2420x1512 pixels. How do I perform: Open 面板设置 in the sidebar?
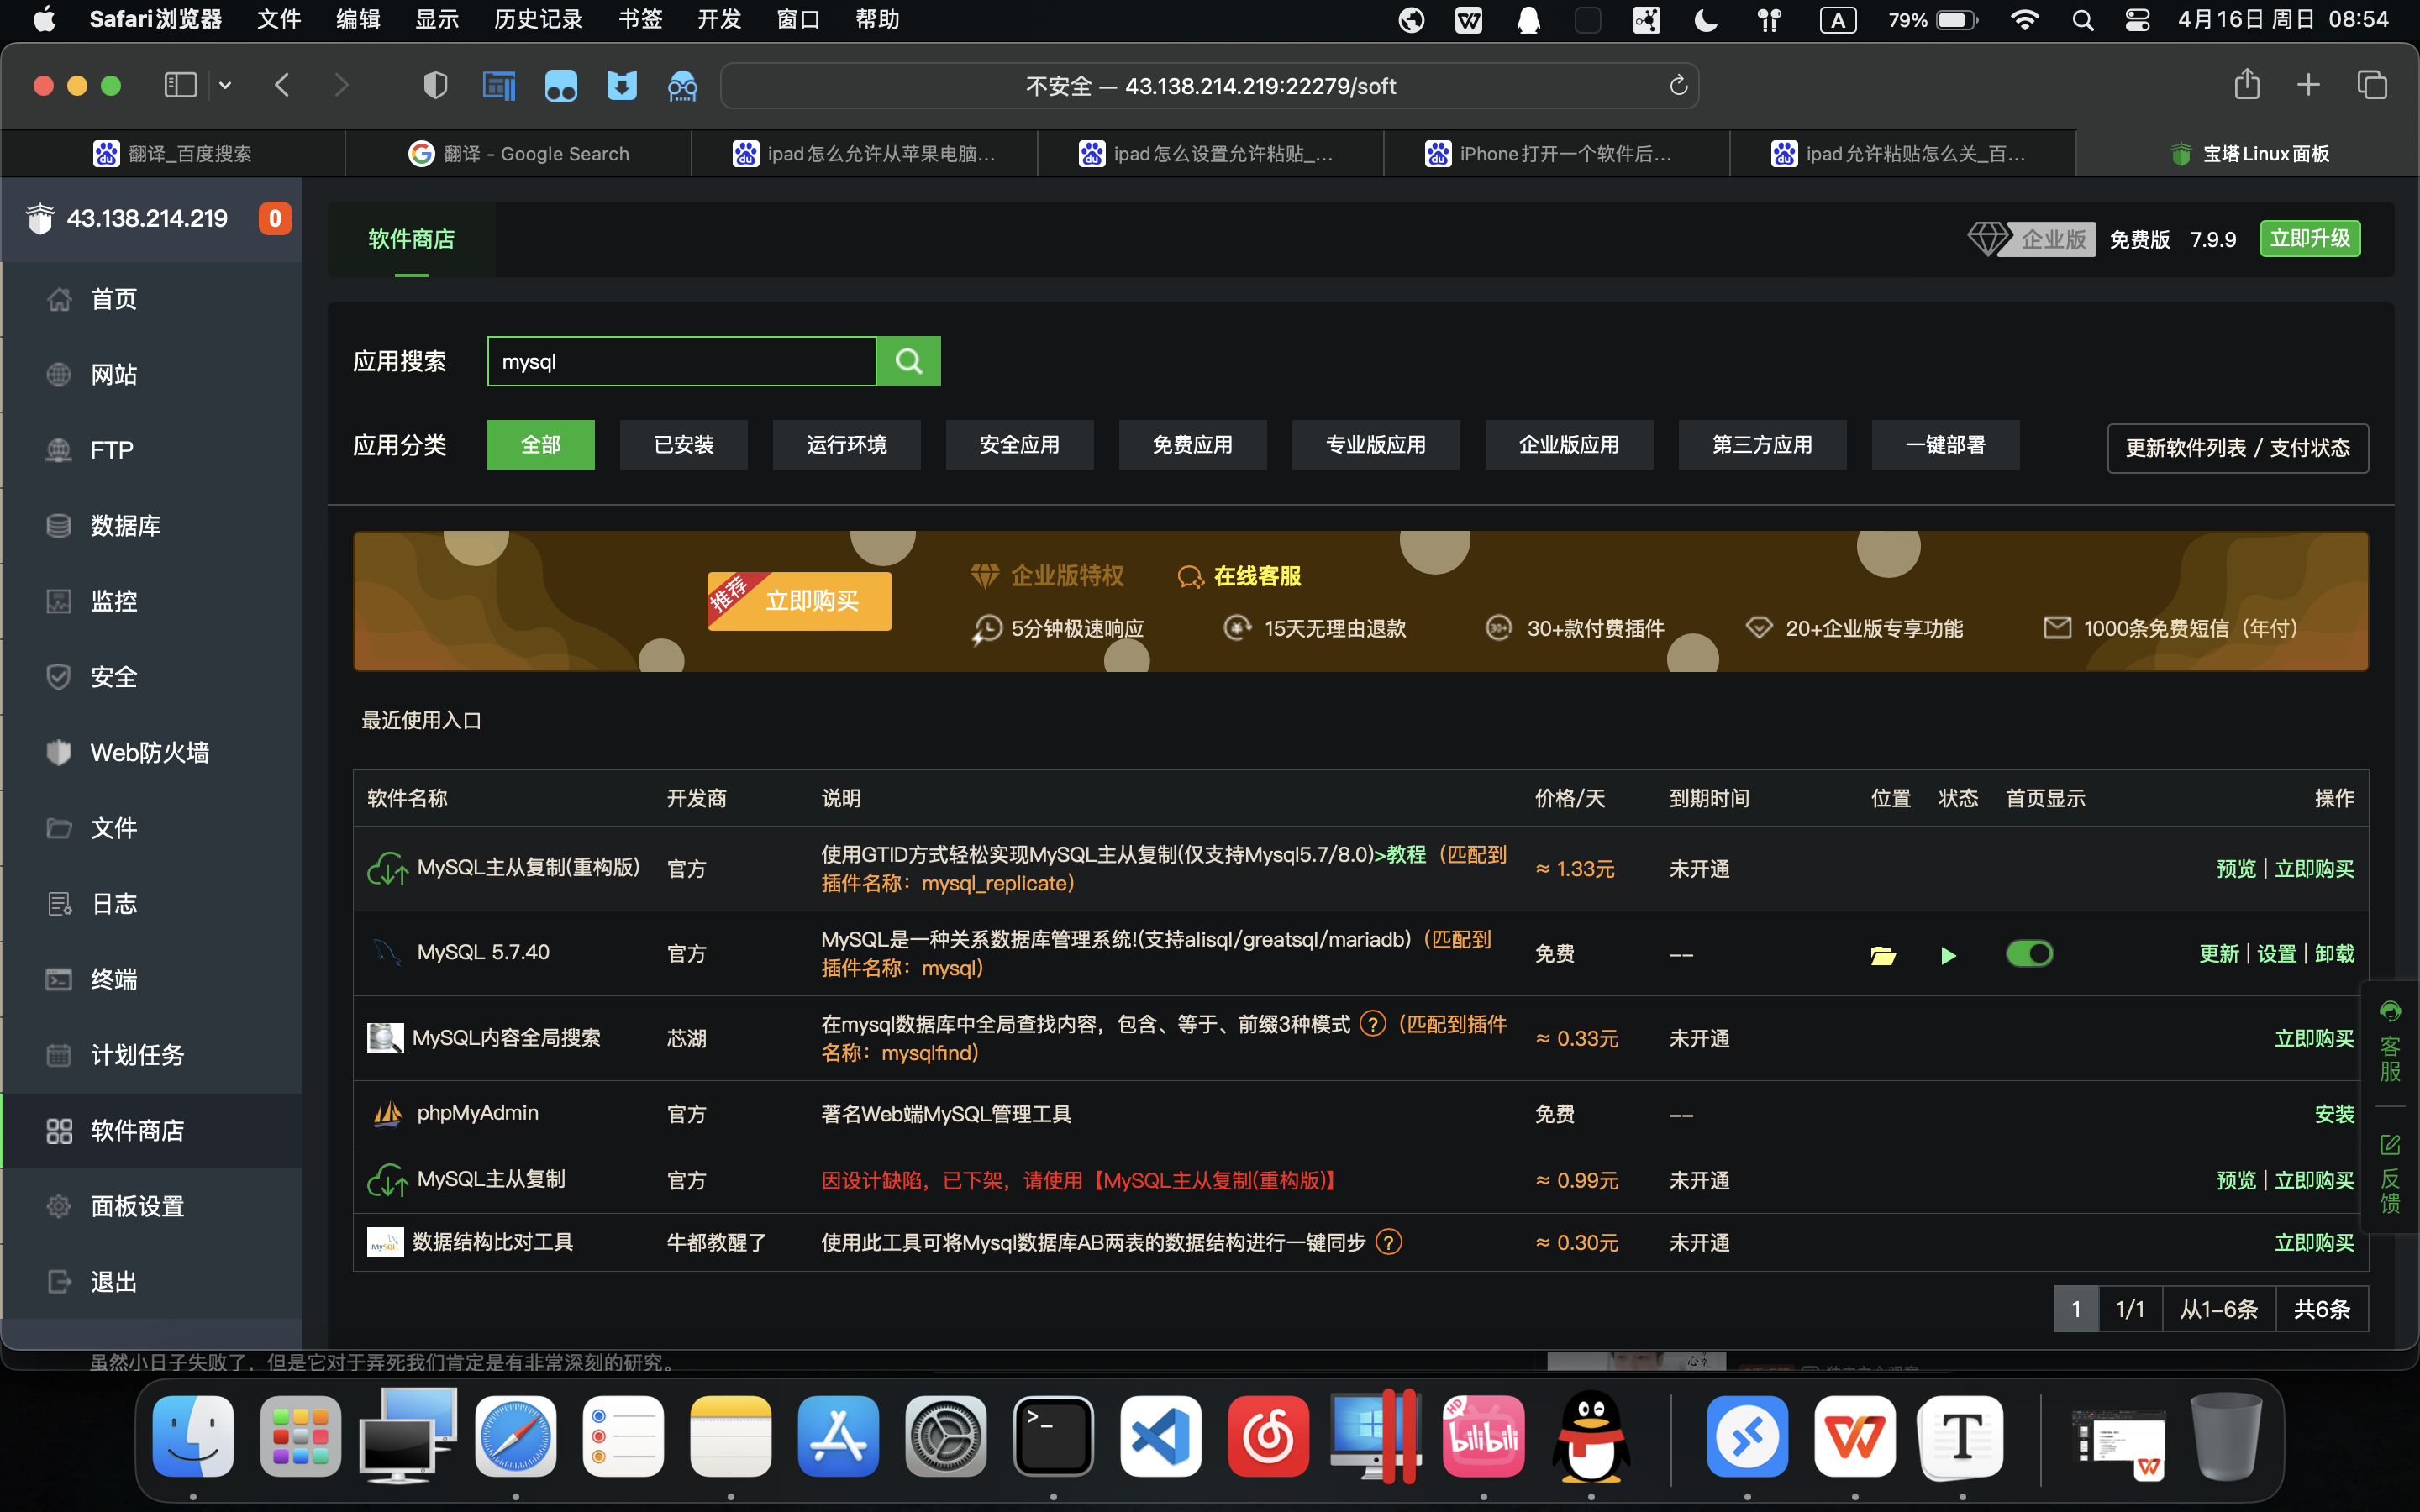pos(153,1206)
